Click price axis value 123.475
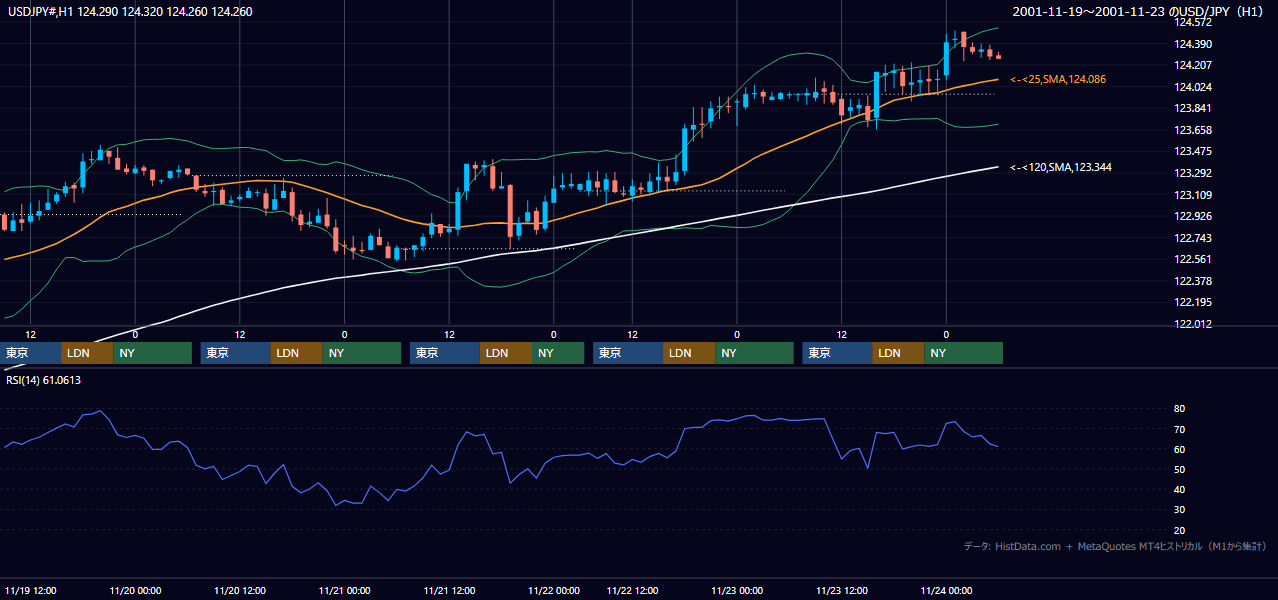The width and height of the screenshot is (1278, 600). (x=1195, y=152)
